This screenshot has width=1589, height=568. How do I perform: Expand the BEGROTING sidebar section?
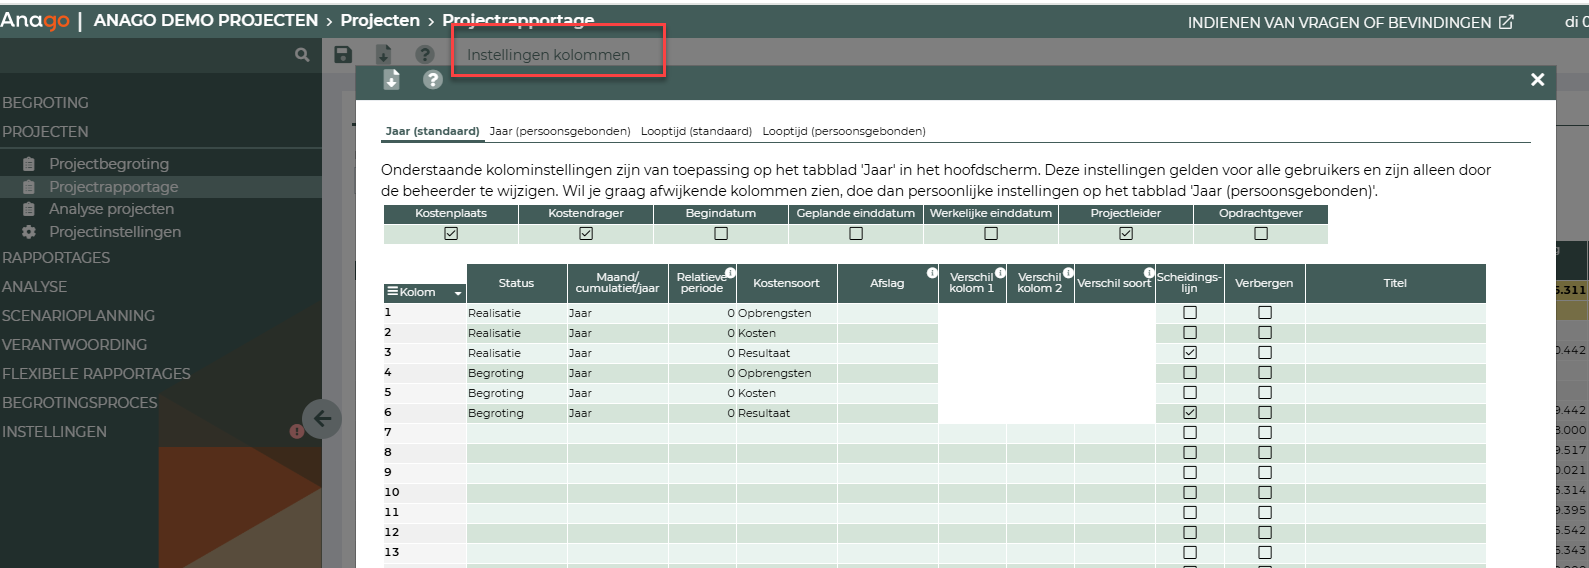45,103
